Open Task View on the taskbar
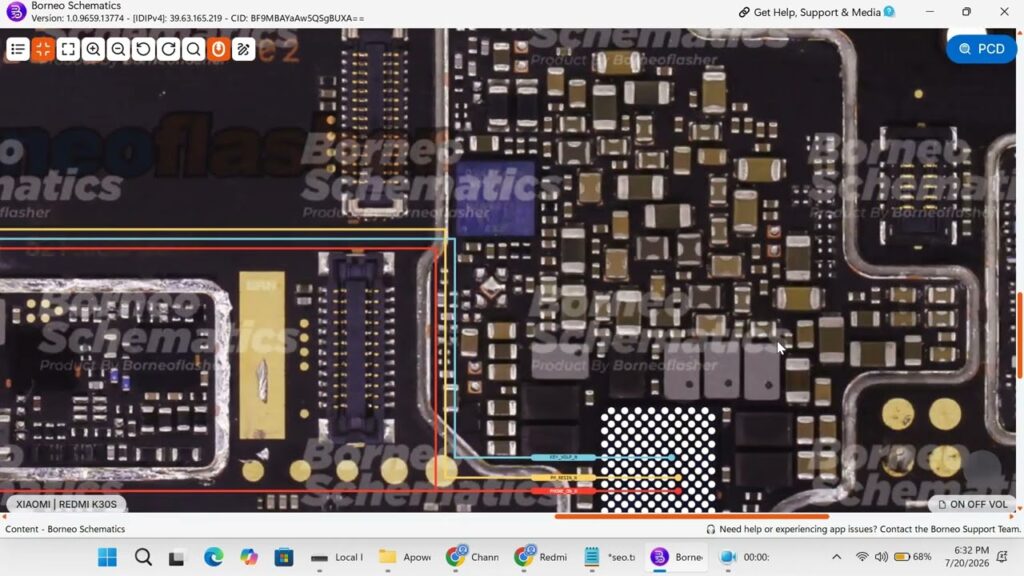Screen dimensions: 1024x576 177,557
